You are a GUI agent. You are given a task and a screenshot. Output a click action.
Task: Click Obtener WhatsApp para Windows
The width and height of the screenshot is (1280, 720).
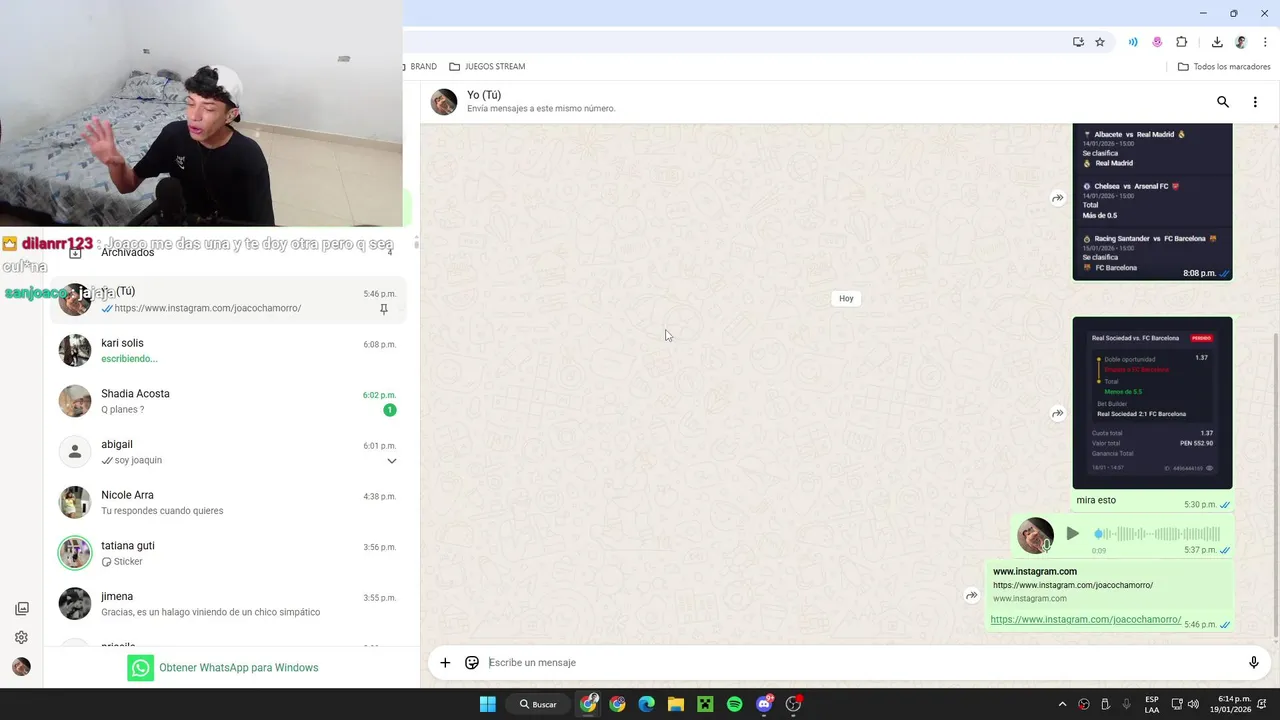pyautogui.click(x=223, y=668)
